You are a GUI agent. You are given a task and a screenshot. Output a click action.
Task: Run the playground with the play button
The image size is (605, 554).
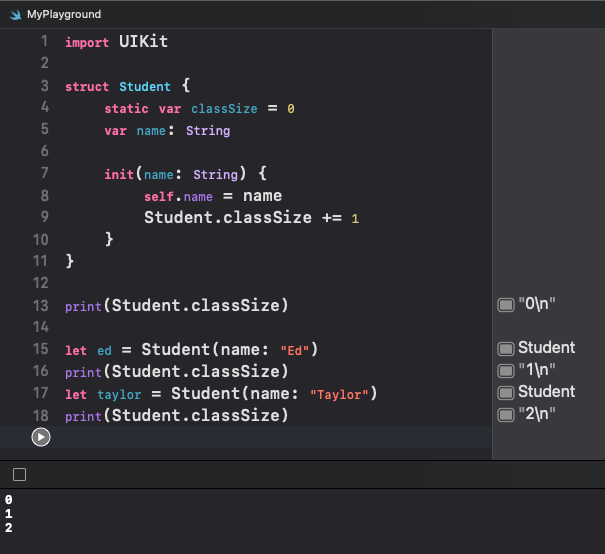pos(41,437)
